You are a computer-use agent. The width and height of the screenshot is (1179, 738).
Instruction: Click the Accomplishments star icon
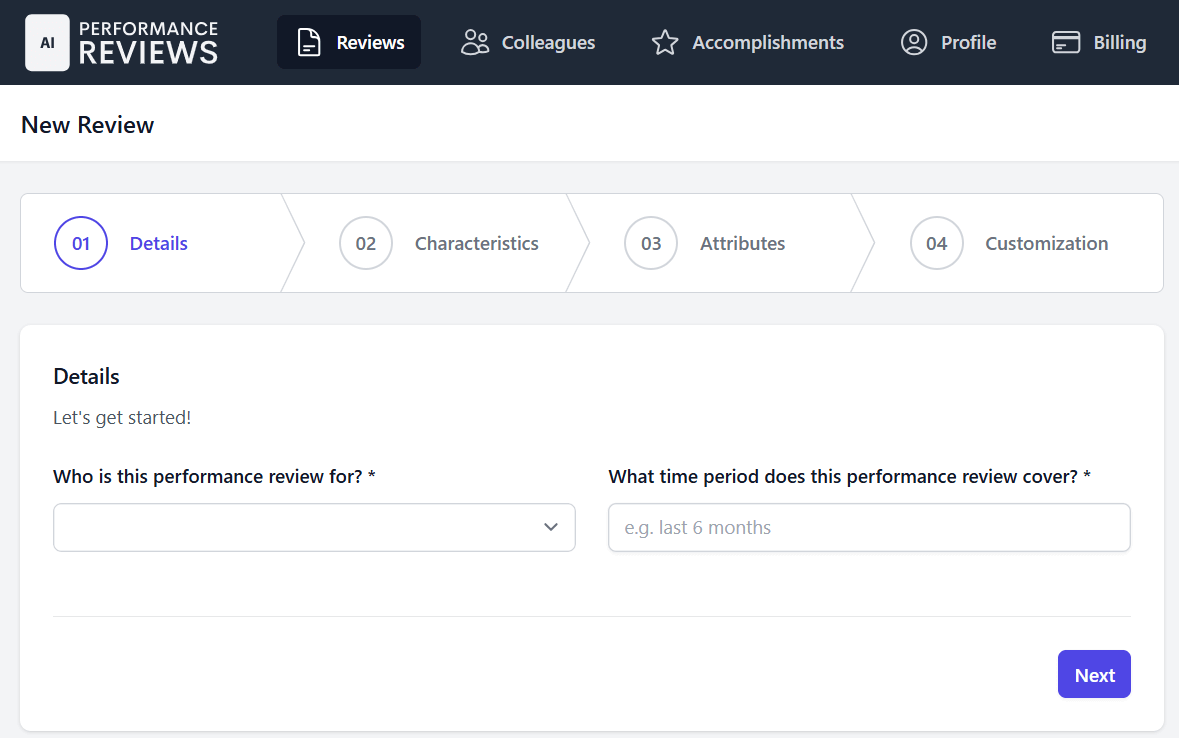665,42
